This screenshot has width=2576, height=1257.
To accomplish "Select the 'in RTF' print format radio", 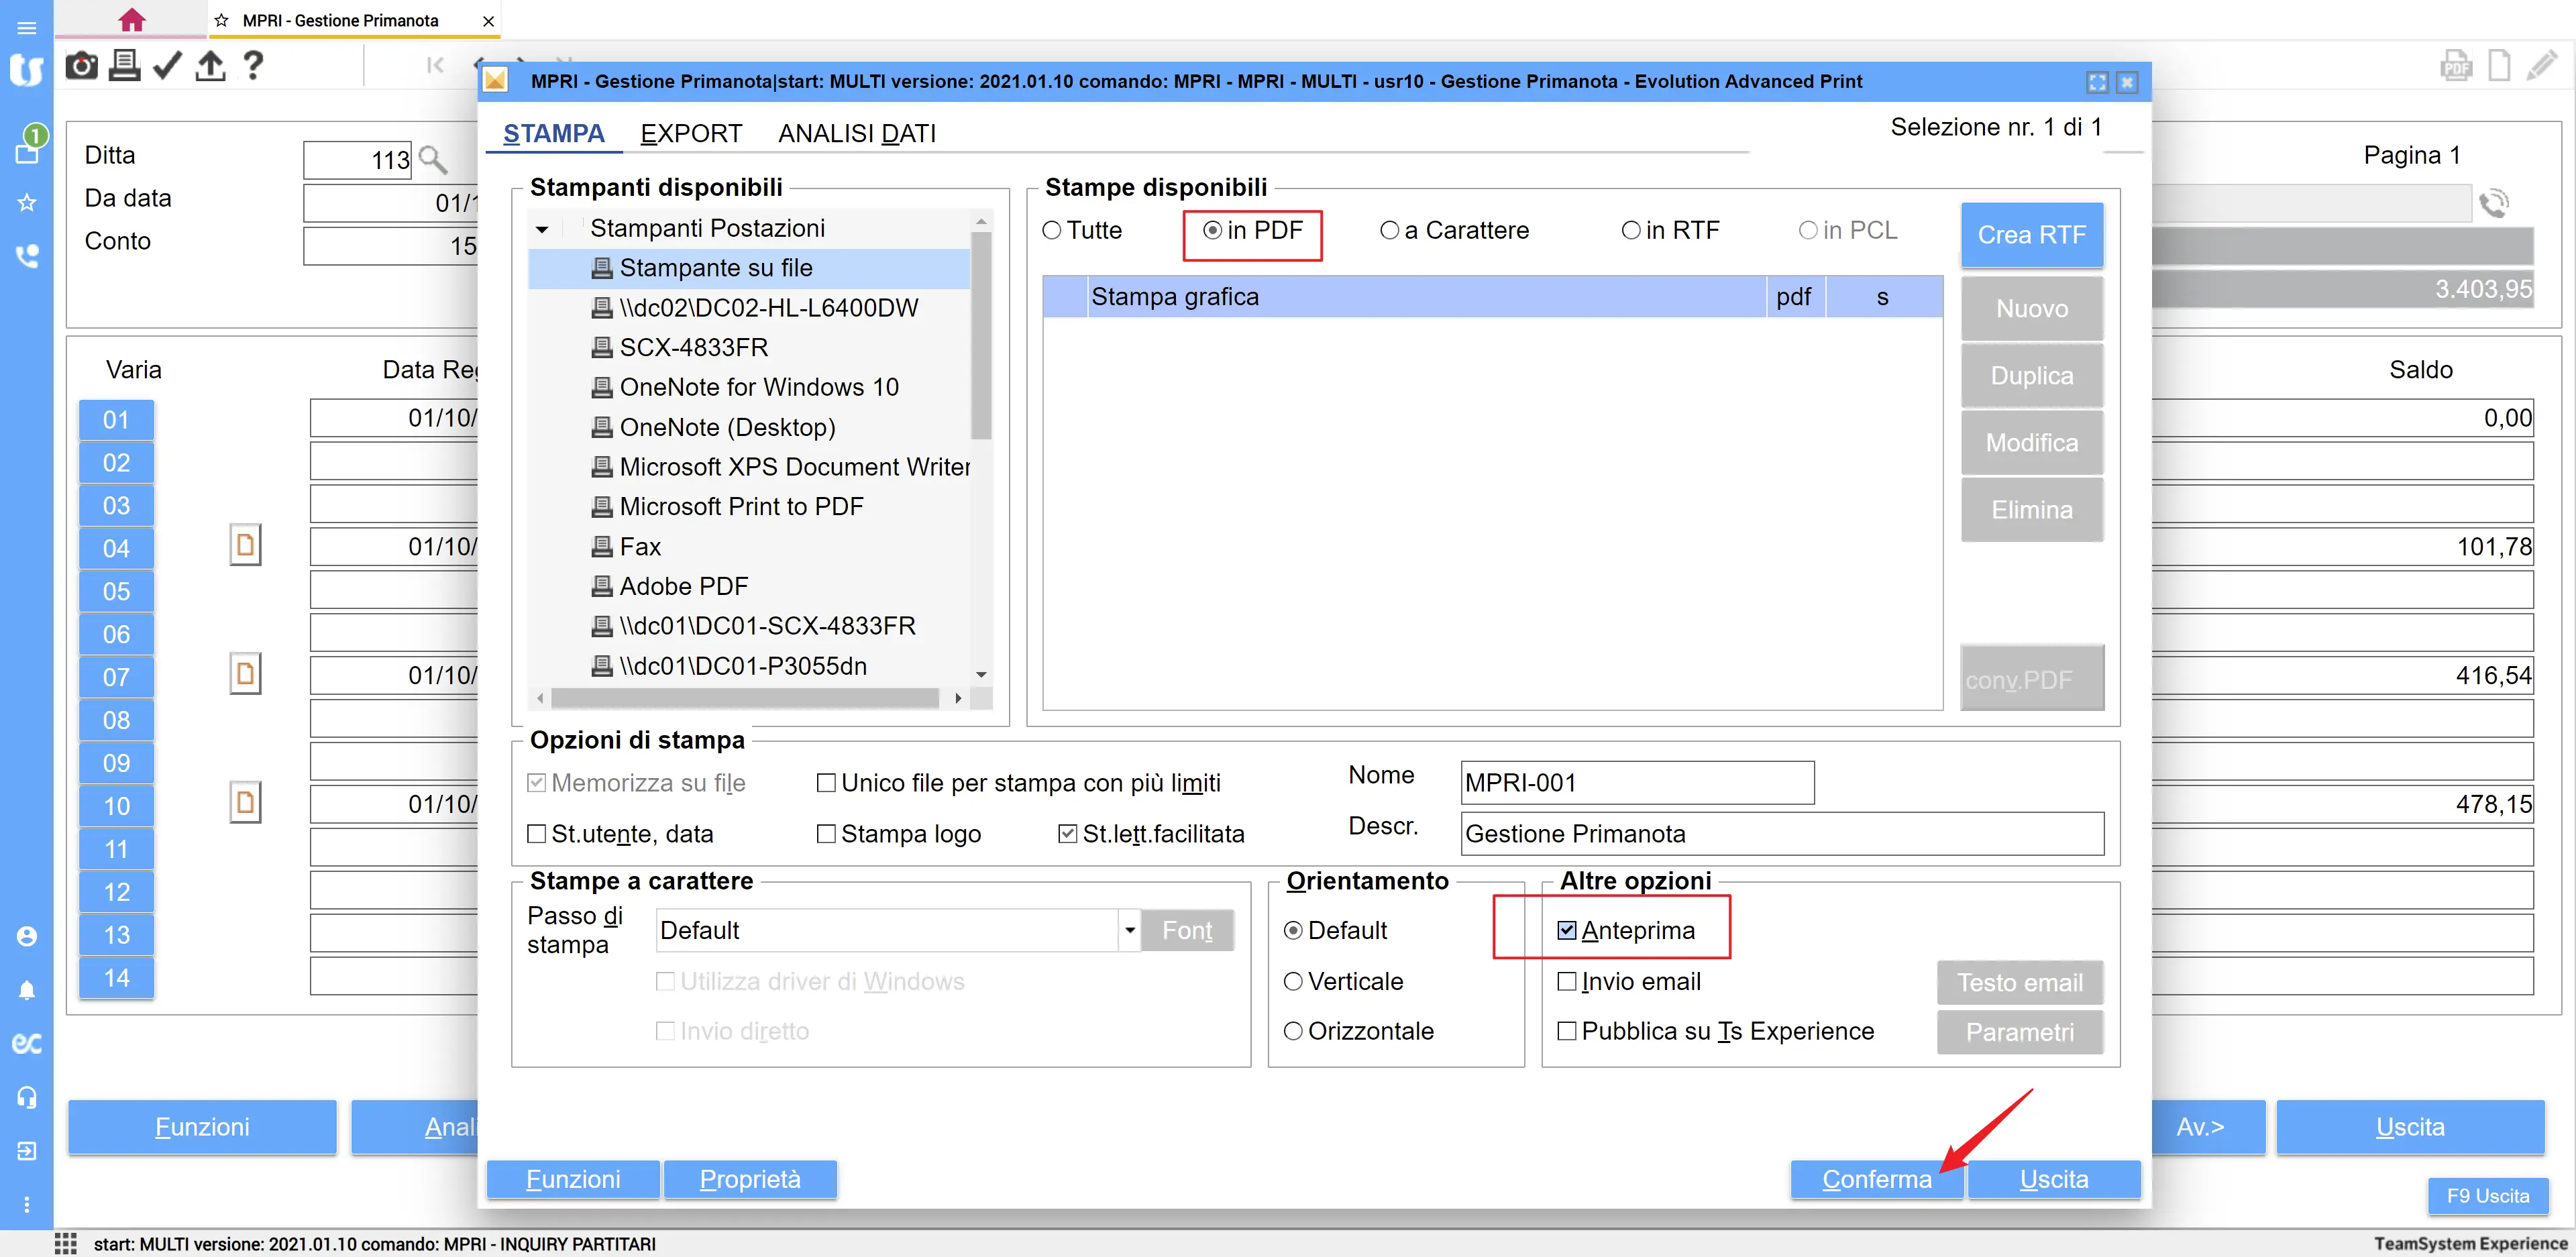I will 1630,231.
